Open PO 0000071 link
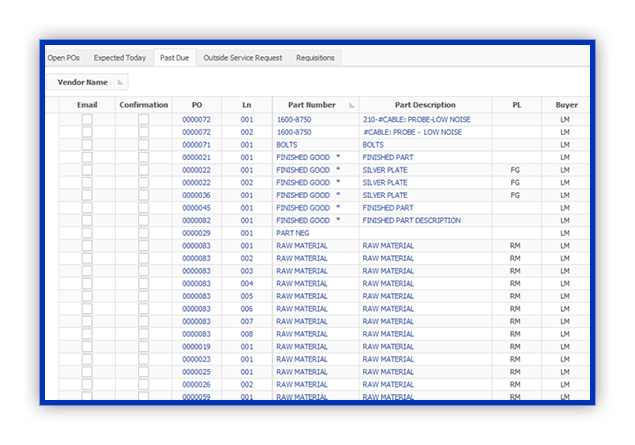This screenshot has height=445, width=635. [196, 145]
